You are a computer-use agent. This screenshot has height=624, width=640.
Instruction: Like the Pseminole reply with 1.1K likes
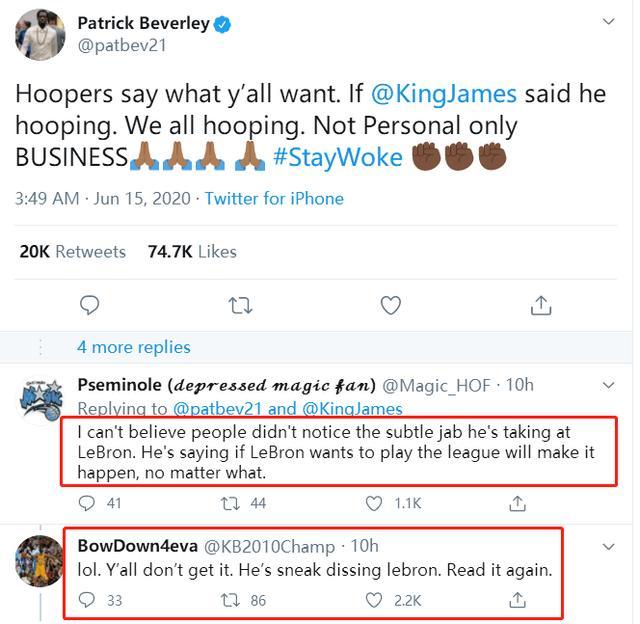[377, 504]
